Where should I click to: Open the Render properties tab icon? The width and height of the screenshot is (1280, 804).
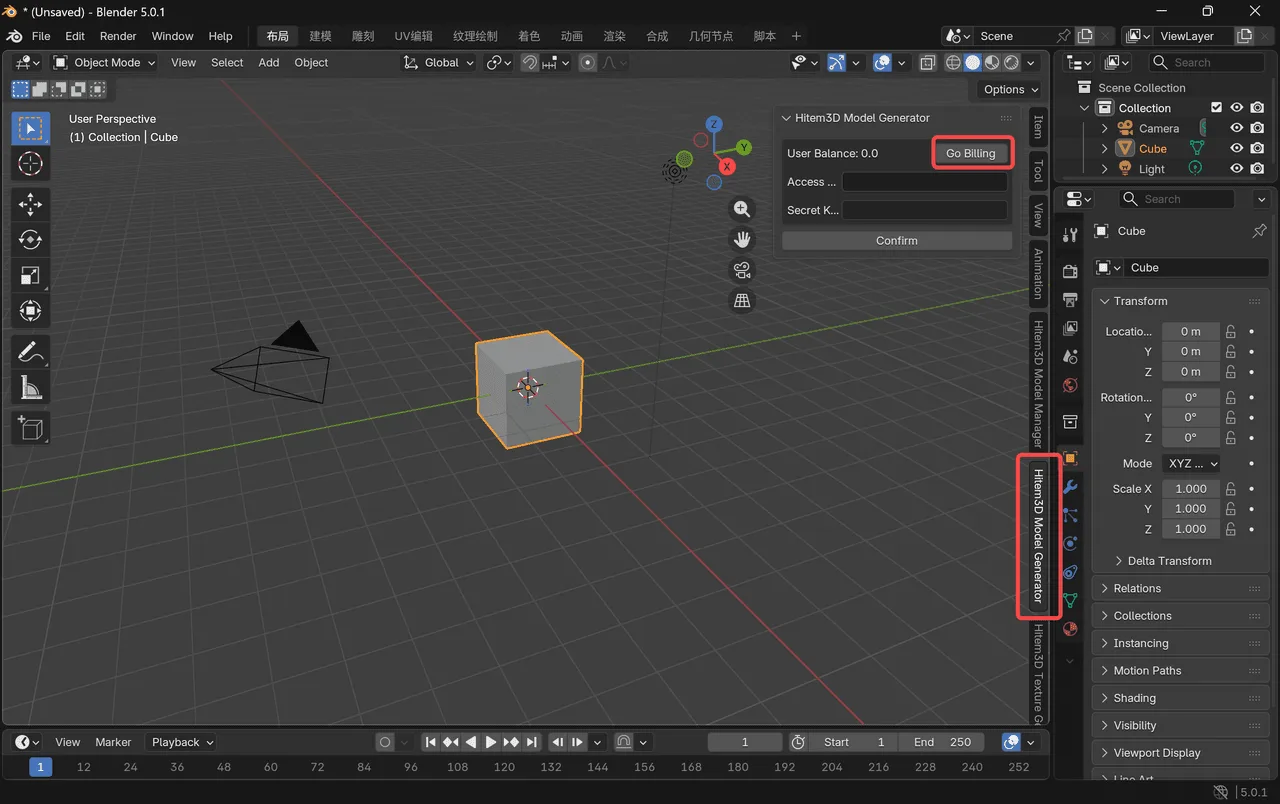[x=1070, y=271]
